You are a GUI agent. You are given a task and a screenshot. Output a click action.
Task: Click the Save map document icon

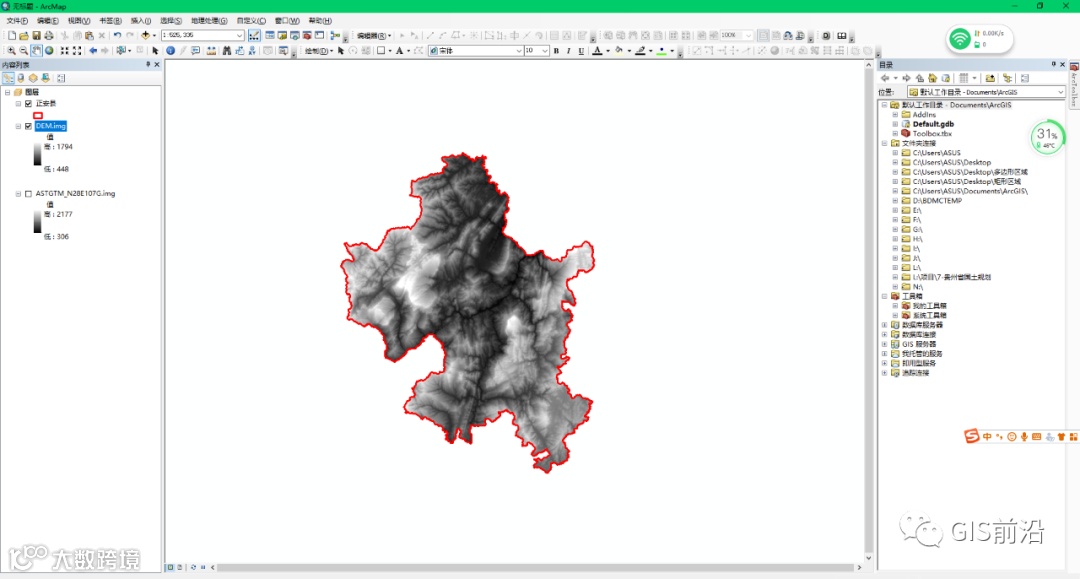(36, 35)
